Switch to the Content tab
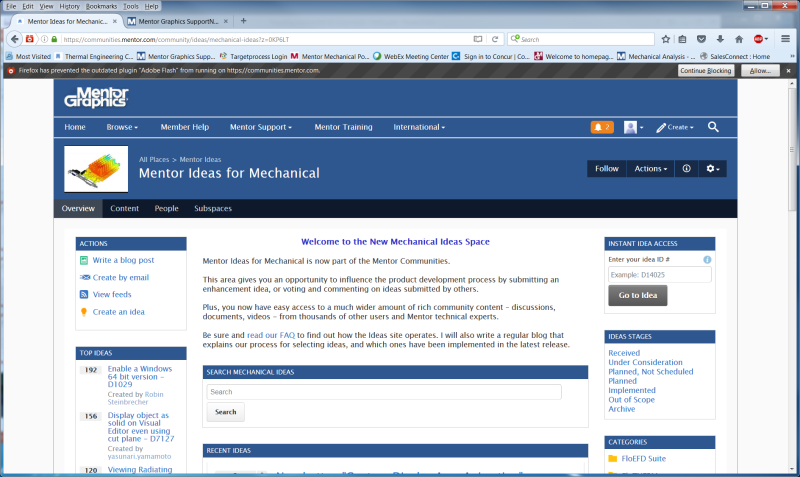This screenshot has width=800, height=477. (124, 209)
